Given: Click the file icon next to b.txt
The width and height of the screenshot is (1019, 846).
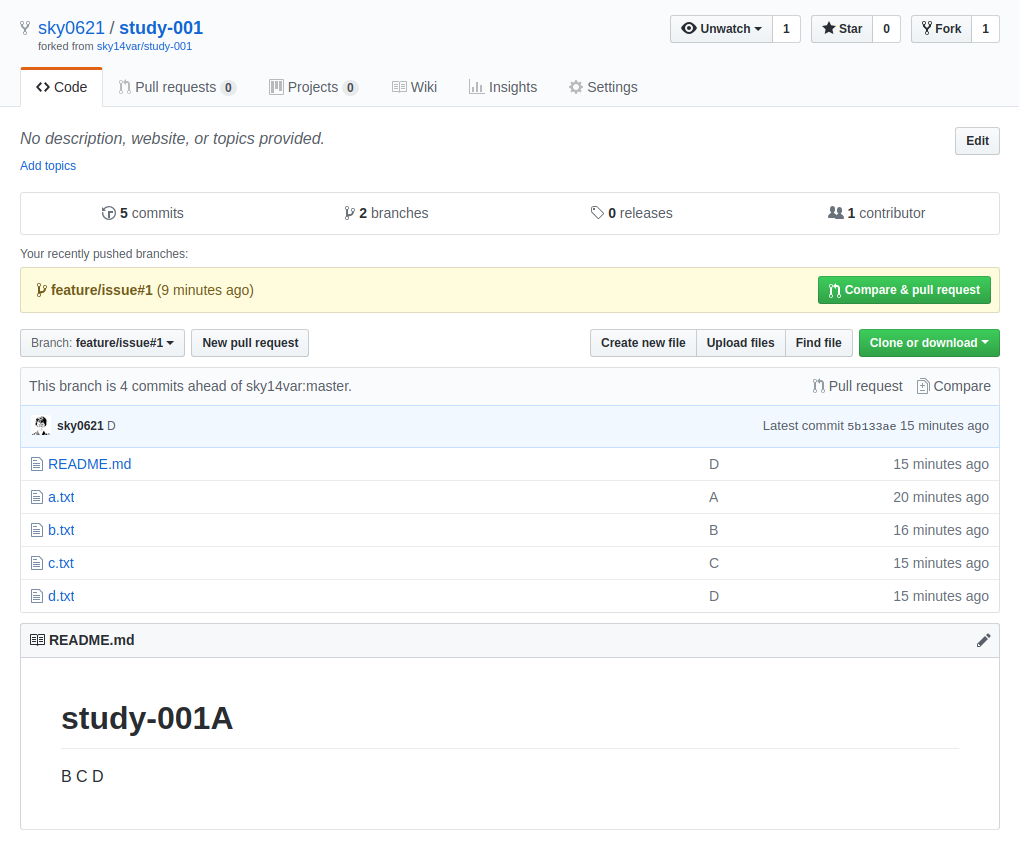Looking at the screenshot, I should pyautogui.click(x=37, y=530).
